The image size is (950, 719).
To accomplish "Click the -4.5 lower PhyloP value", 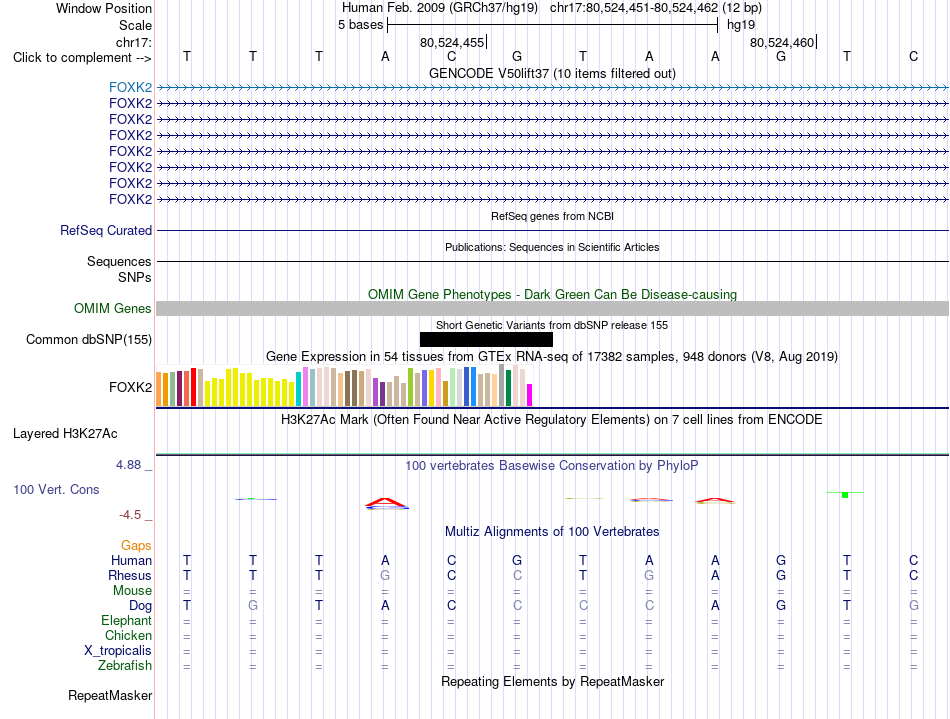I will (130, 515).
